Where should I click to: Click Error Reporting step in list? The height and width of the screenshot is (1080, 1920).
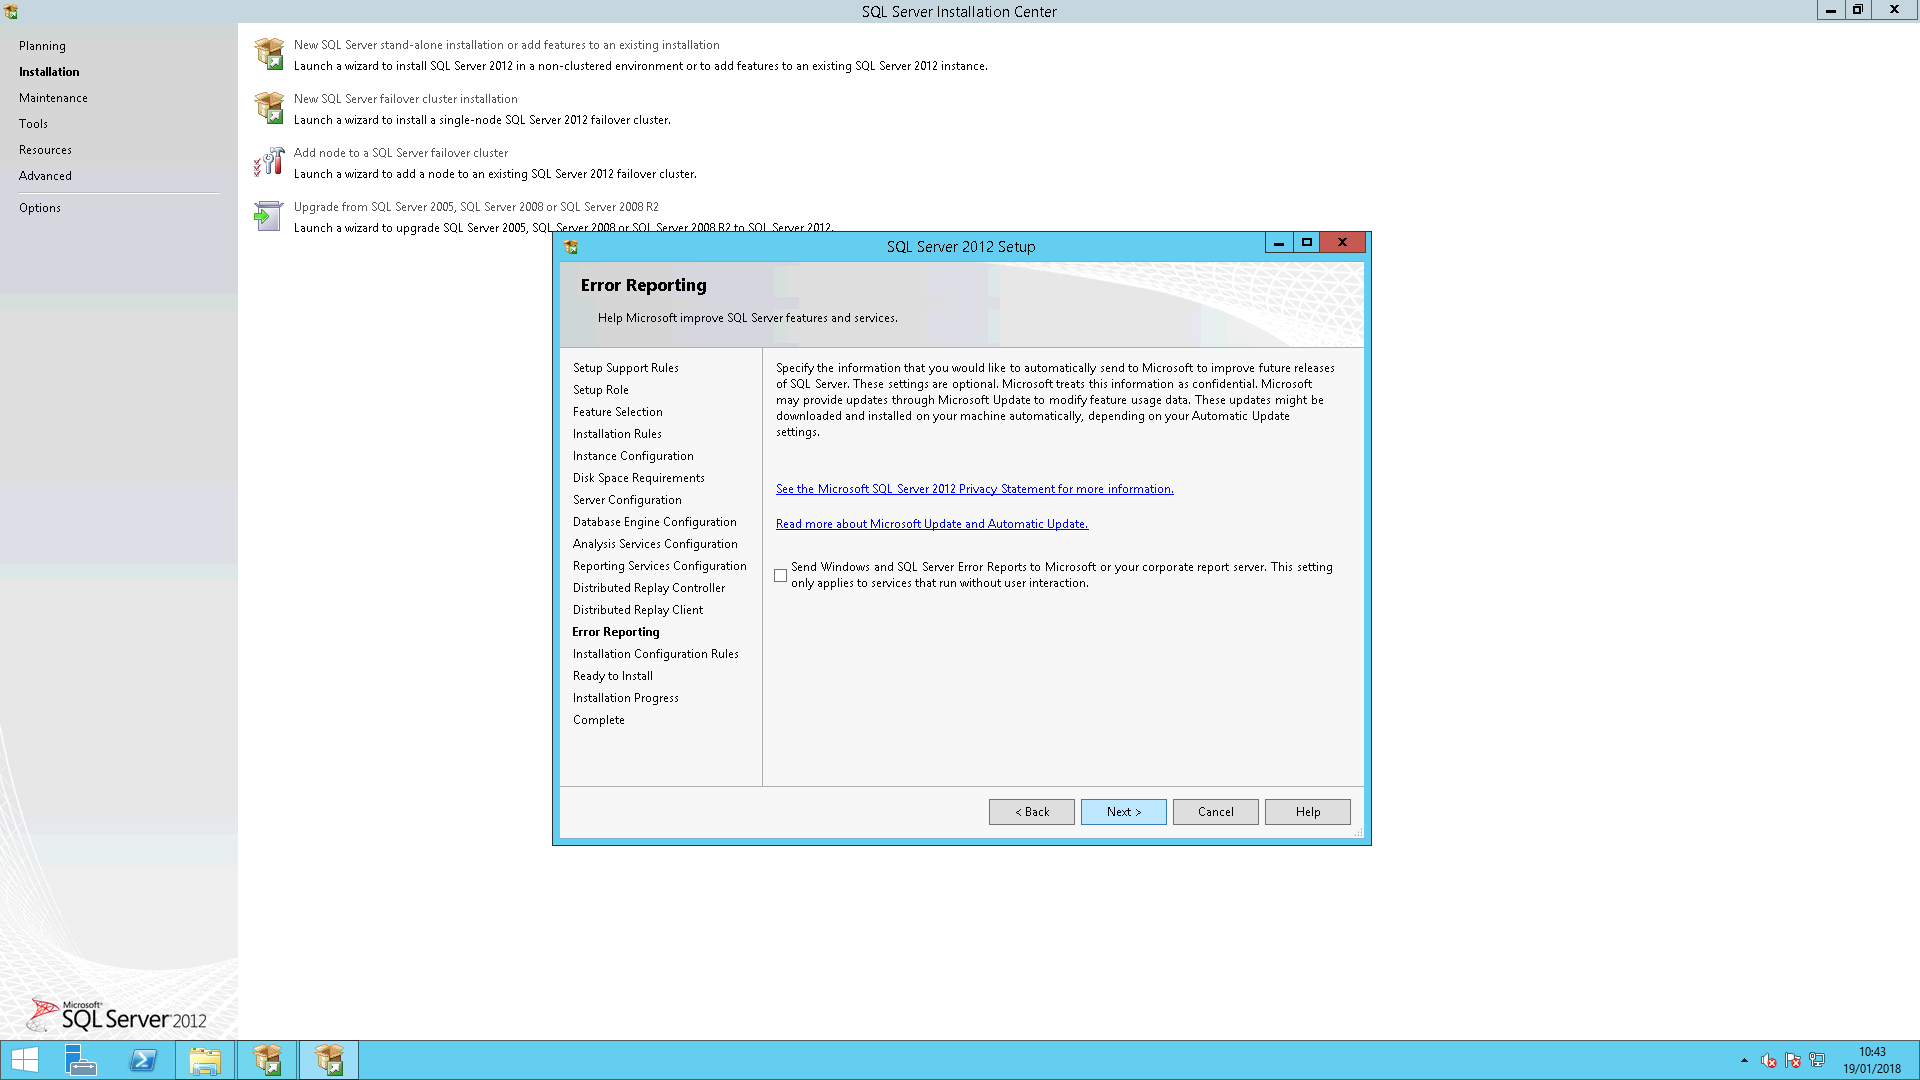(x=616, y=632)
